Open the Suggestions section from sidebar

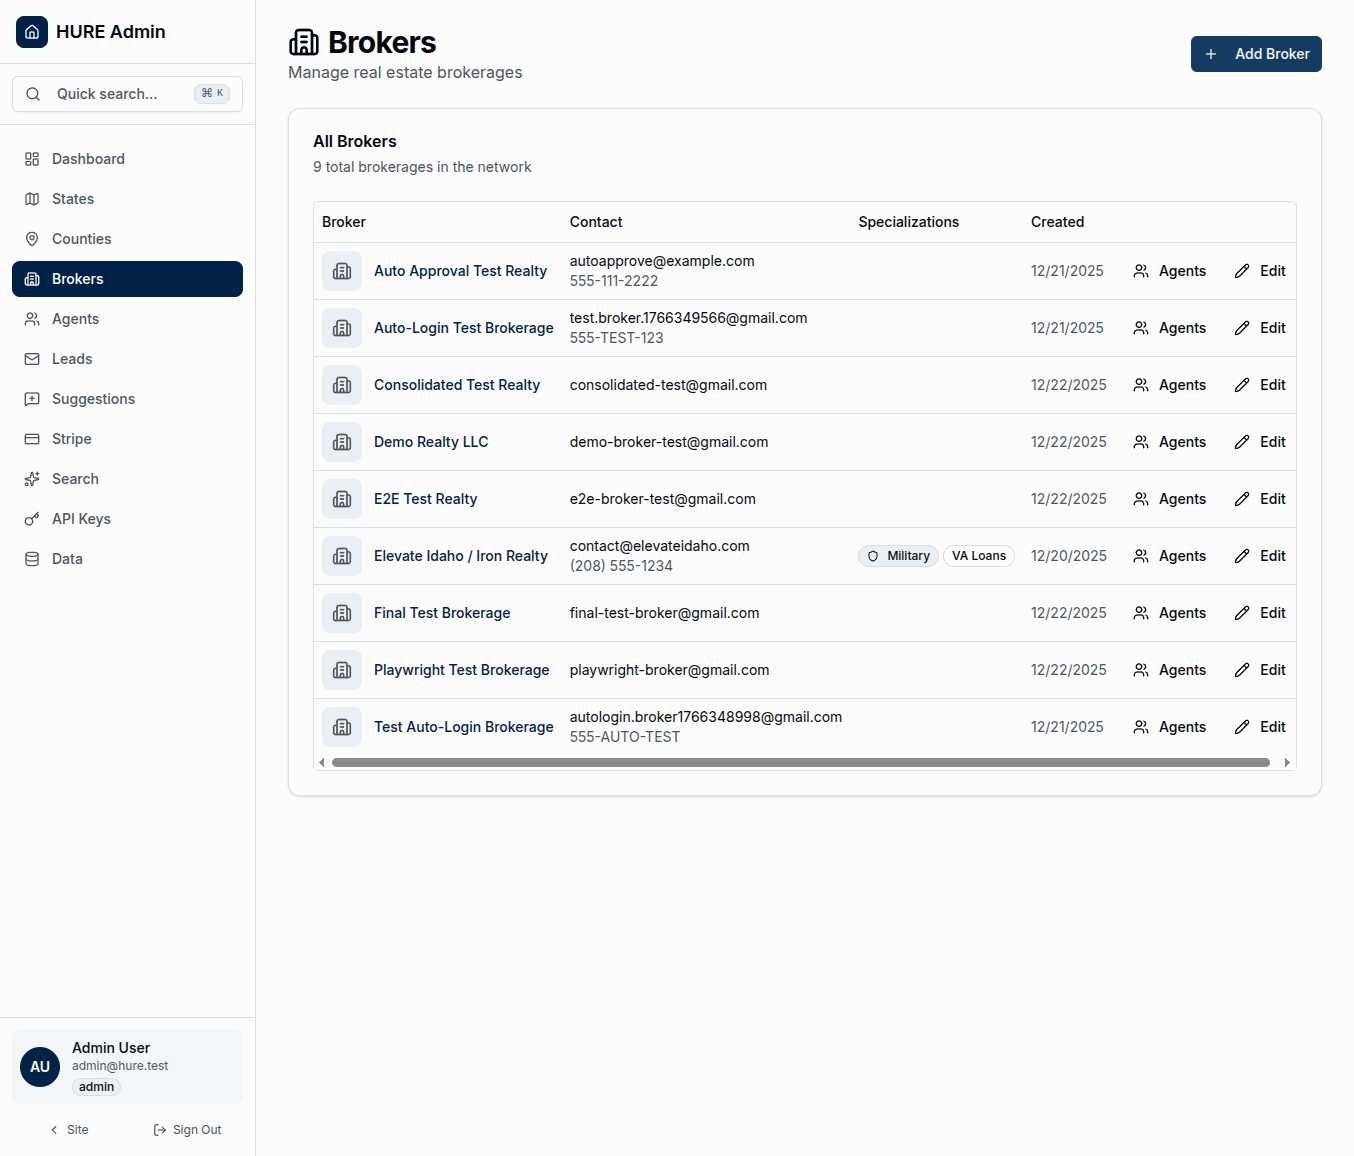click(x=93, y=399)
